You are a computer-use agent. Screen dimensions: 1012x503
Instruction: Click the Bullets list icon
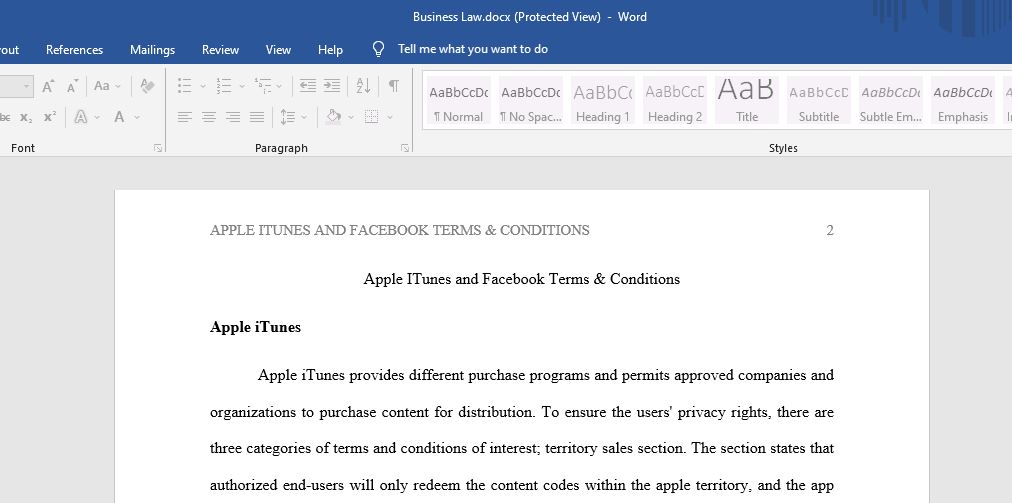[x=185, y=86]
